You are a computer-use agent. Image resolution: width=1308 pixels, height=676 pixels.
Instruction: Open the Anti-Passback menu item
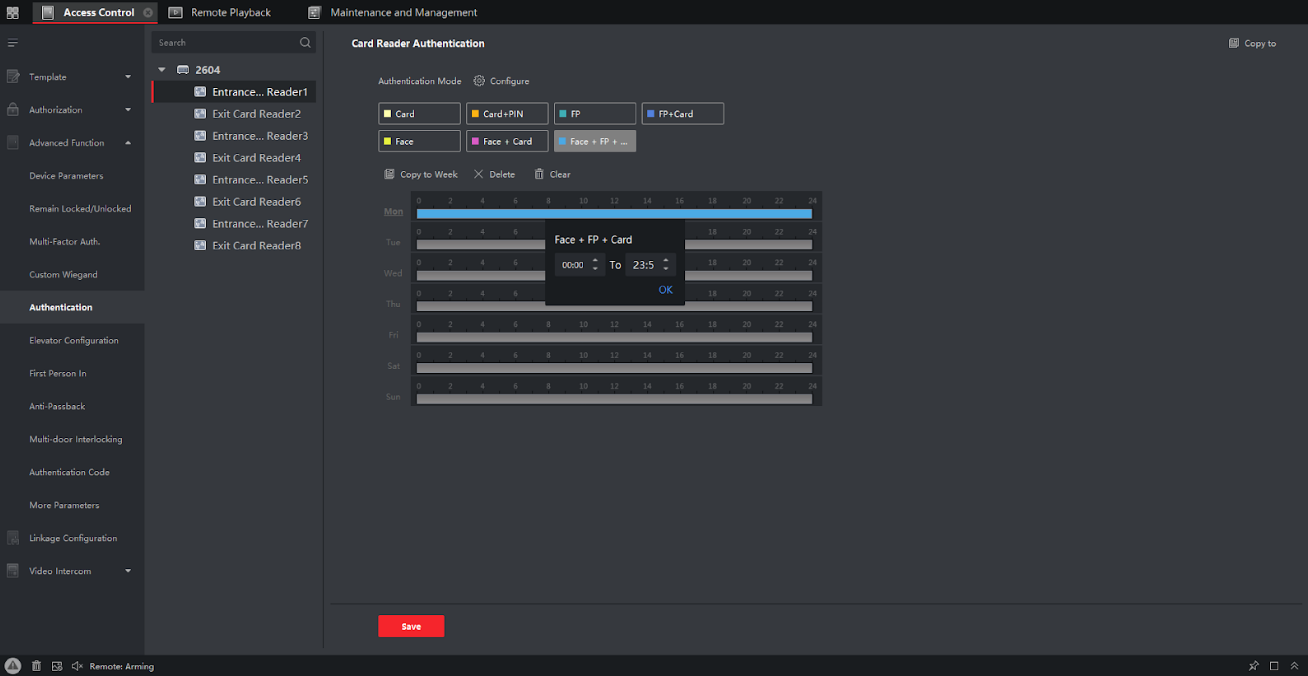57,406
